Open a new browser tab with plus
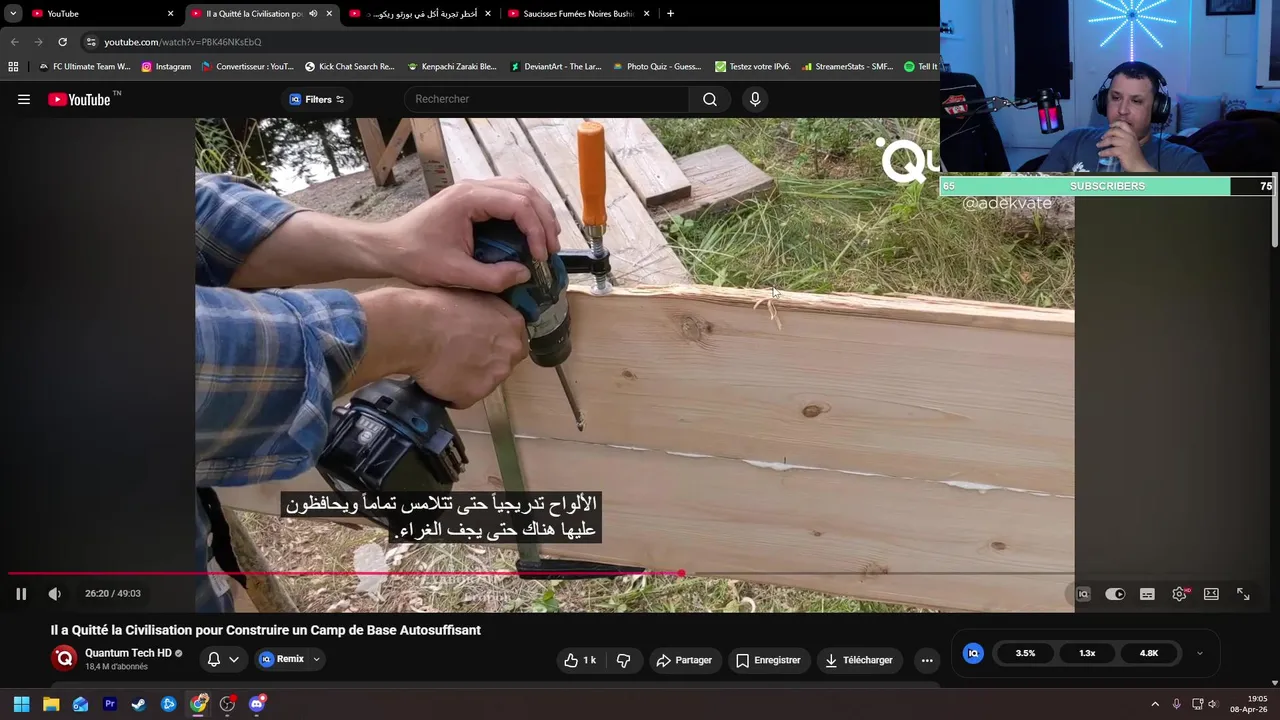The image size is (1280, 720). click(x=670, y=14)
